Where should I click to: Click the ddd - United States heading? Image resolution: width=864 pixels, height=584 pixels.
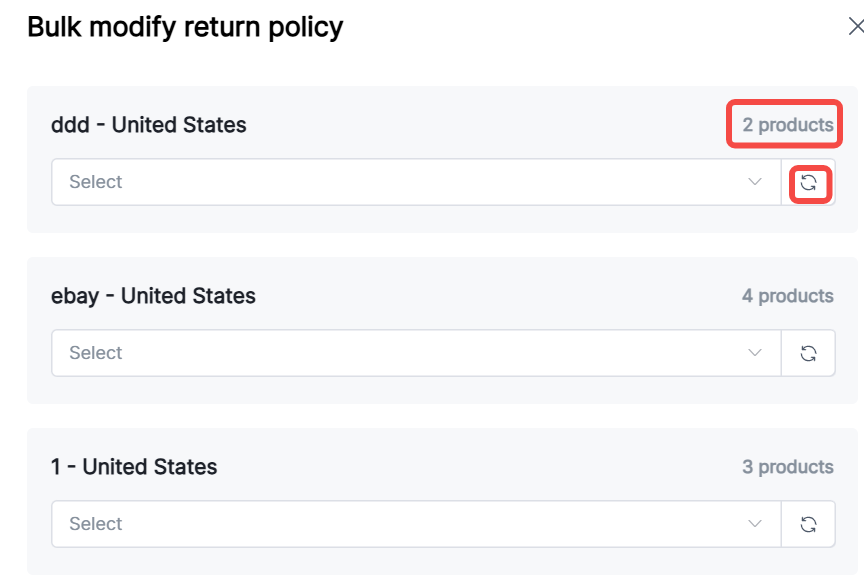pos(149,125)
